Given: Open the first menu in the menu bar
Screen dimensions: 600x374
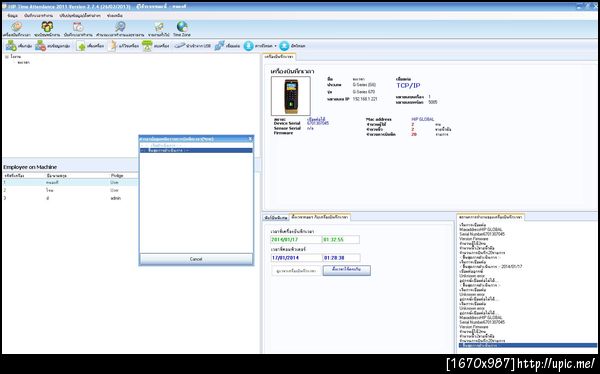Looking at the screenshot, I should click(13, 16).
